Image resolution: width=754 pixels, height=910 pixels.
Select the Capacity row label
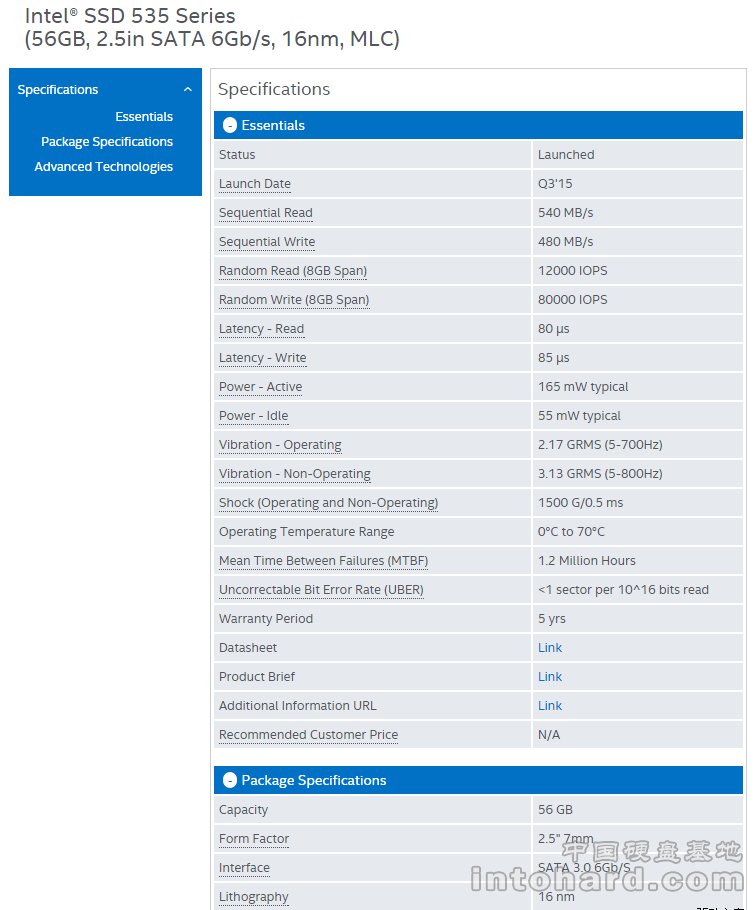click(x=243, y=810)
